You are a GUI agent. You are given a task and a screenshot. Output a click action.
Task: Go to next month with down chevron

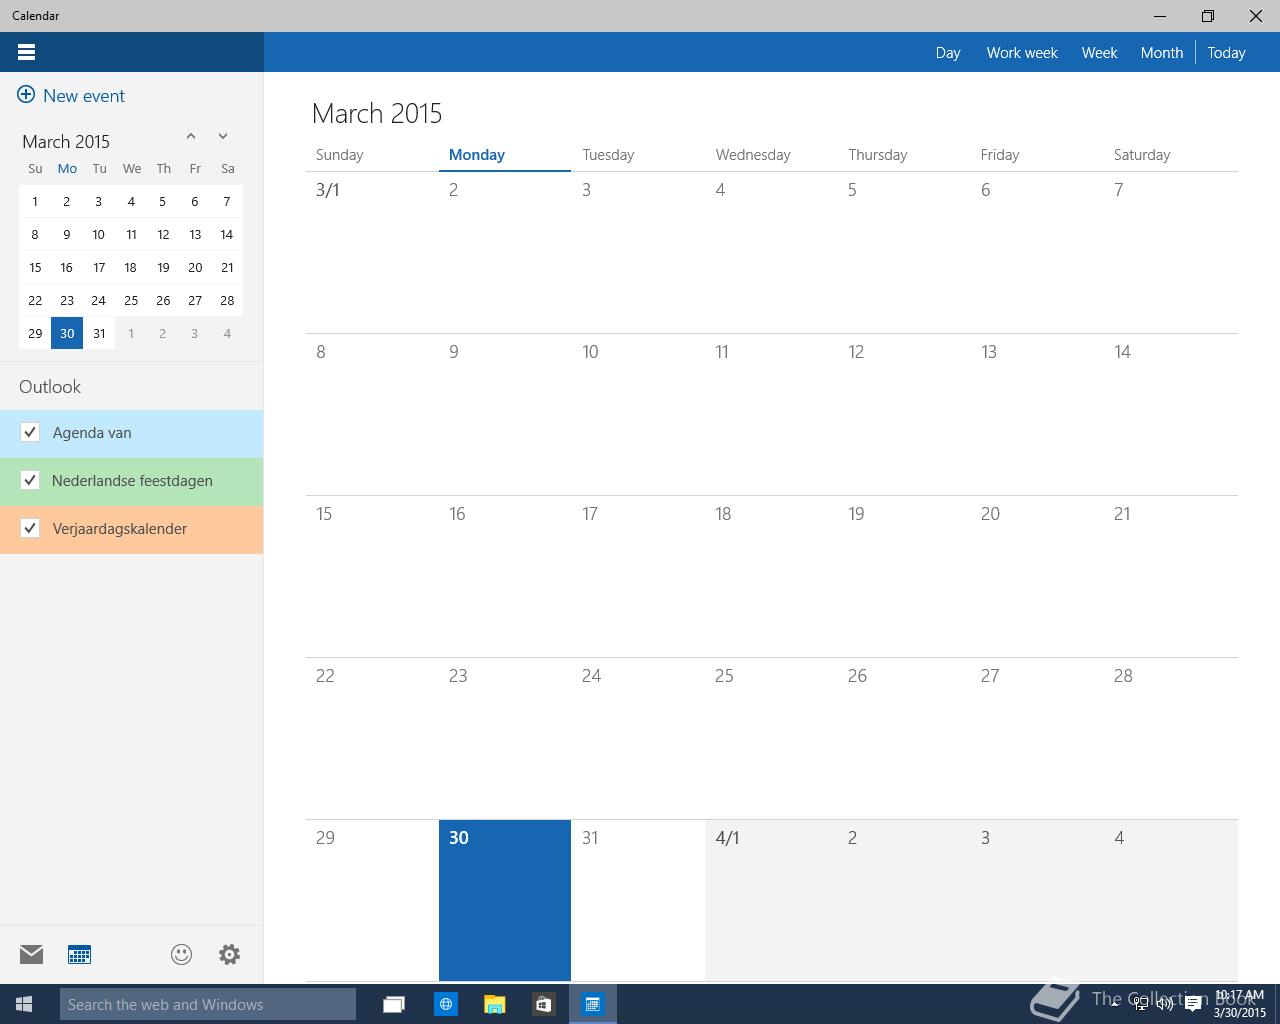[223, 136]
